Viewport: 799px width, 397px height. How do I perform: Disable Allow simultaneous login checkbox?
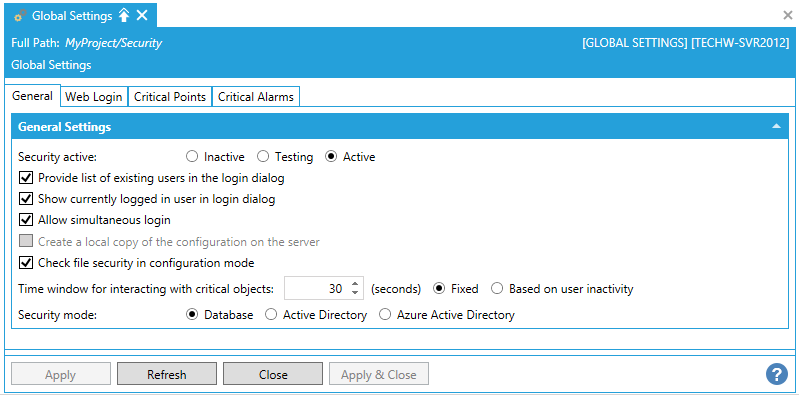[25, 220]
